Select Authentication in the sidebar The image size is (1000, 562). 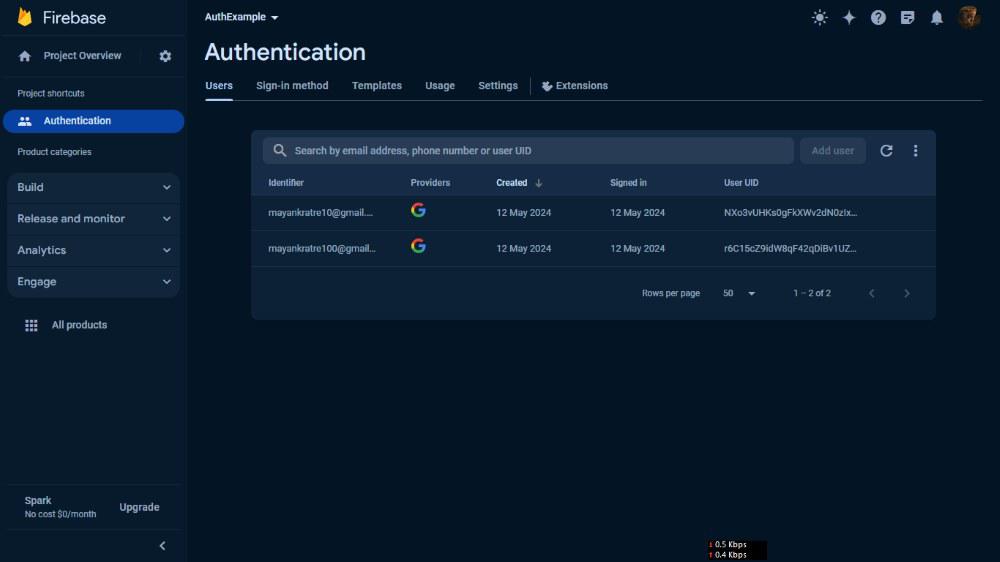(x=94, y=121)
